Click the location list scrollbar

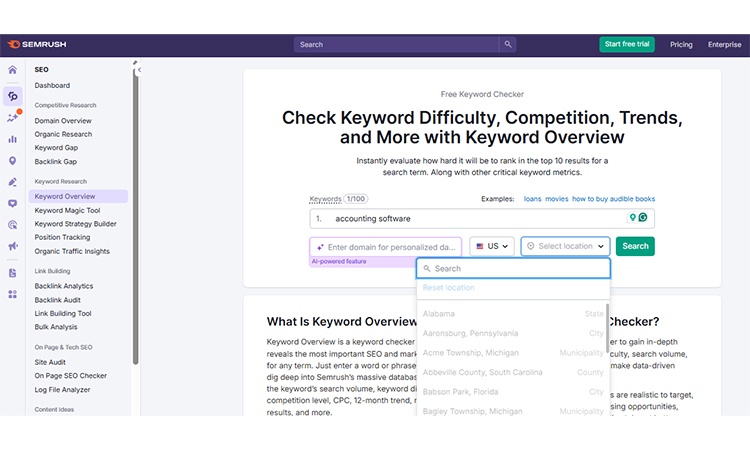pyautogui.click(x=607, y=328)
